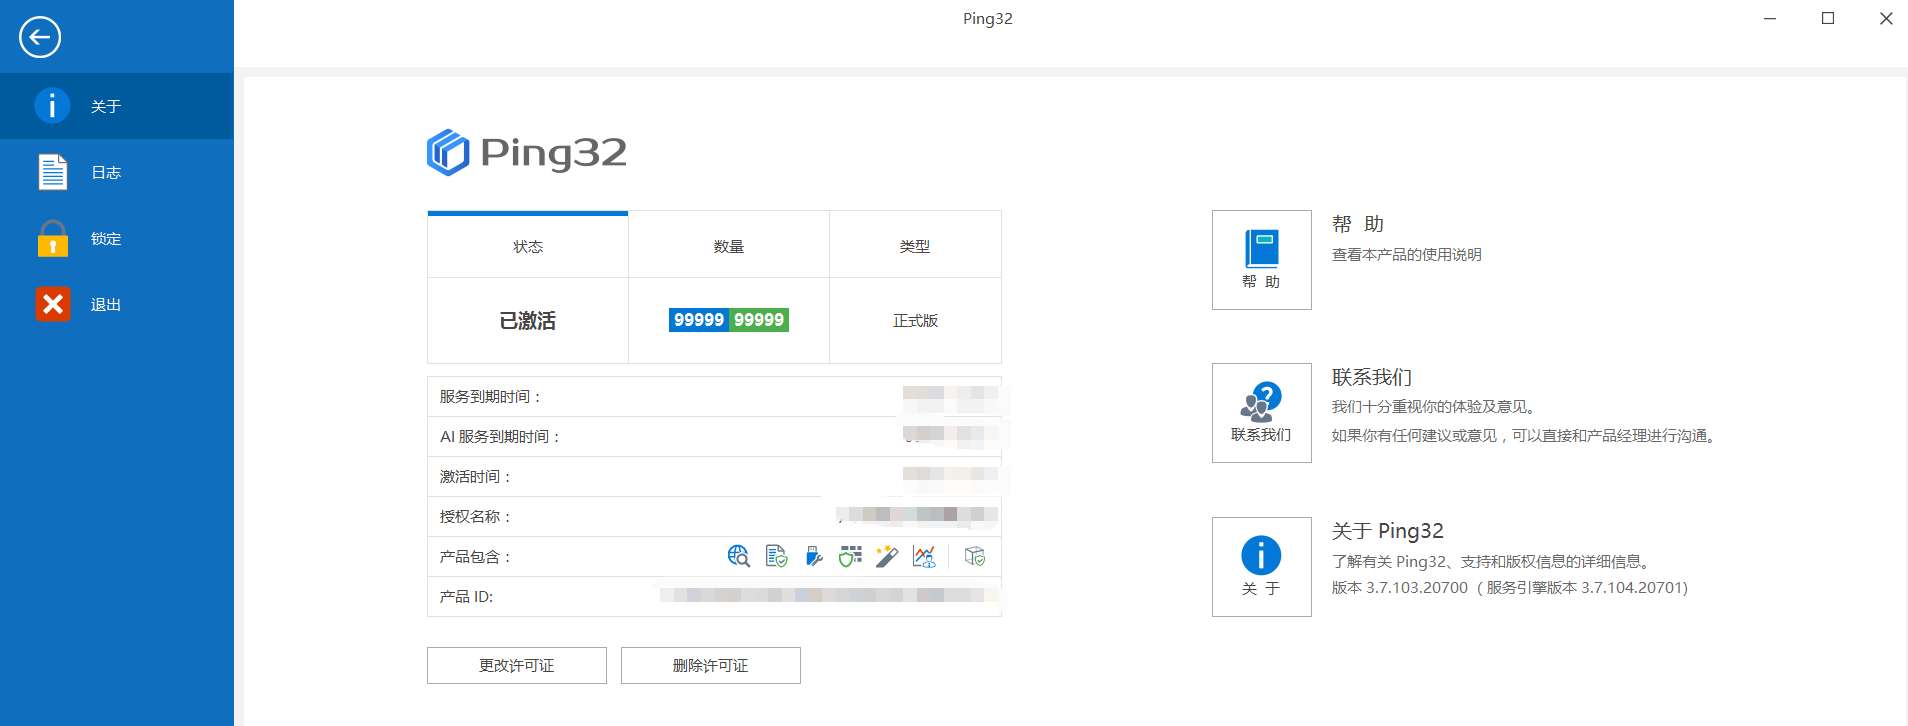Image resolution: width=1908 pixels, height=726 pixels.
Task: Click the 正式版 type value
Action: pyautogui.click(x=915, y=321)
